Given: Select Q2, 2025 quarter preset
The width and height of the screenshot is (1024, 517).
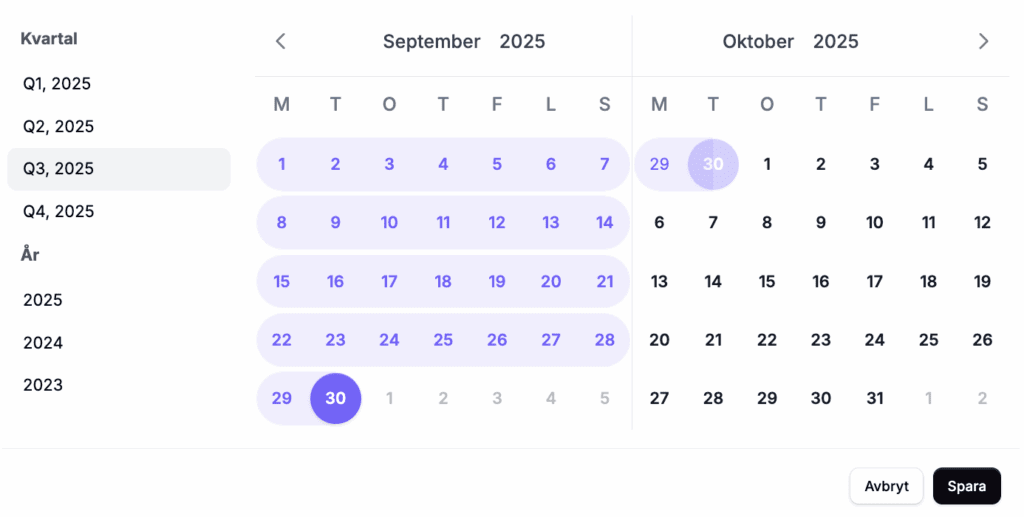Looking at the screenshot, I should tap(58, 127).
